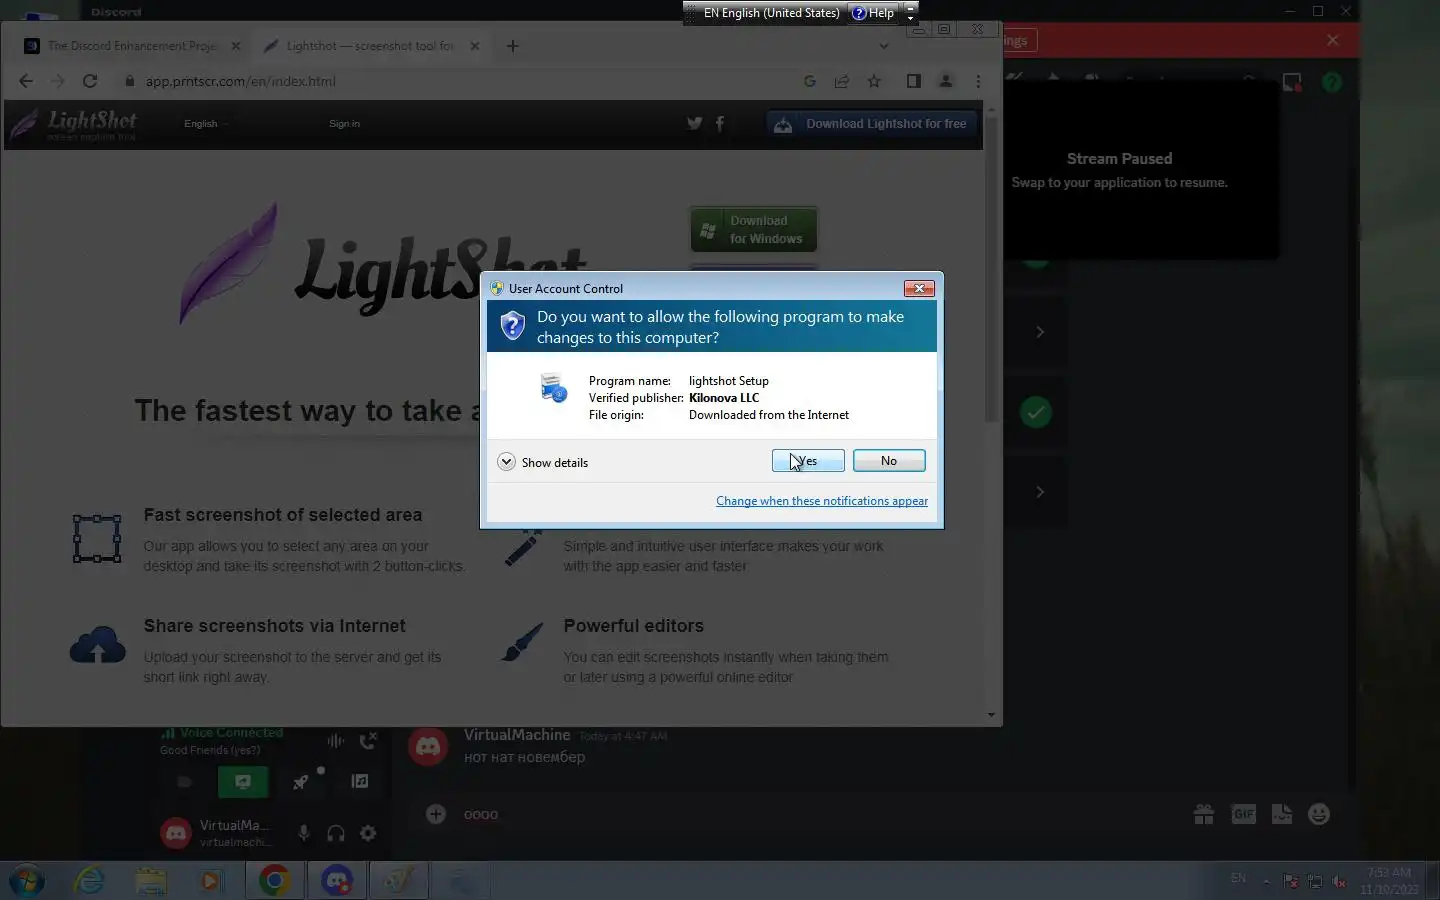Open Chrome three-dot menu
Image resolution: width=1440 pixels, height=900 pixels.
(978, 81)
